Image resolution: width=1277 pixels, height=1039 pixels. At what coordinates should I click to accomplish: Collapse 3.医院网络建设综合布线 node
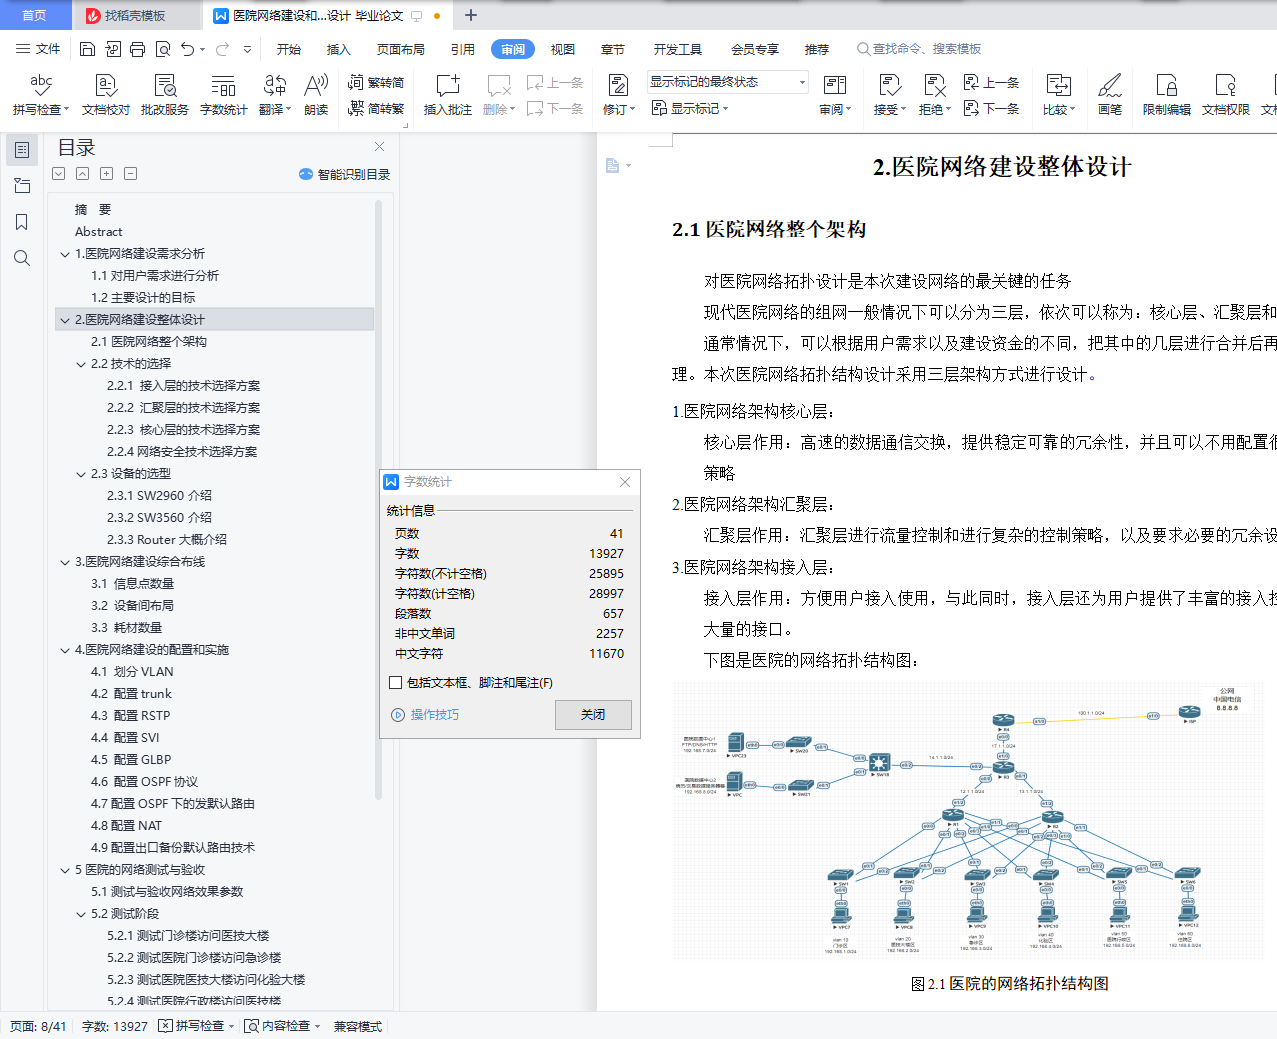tap(65, 562)
